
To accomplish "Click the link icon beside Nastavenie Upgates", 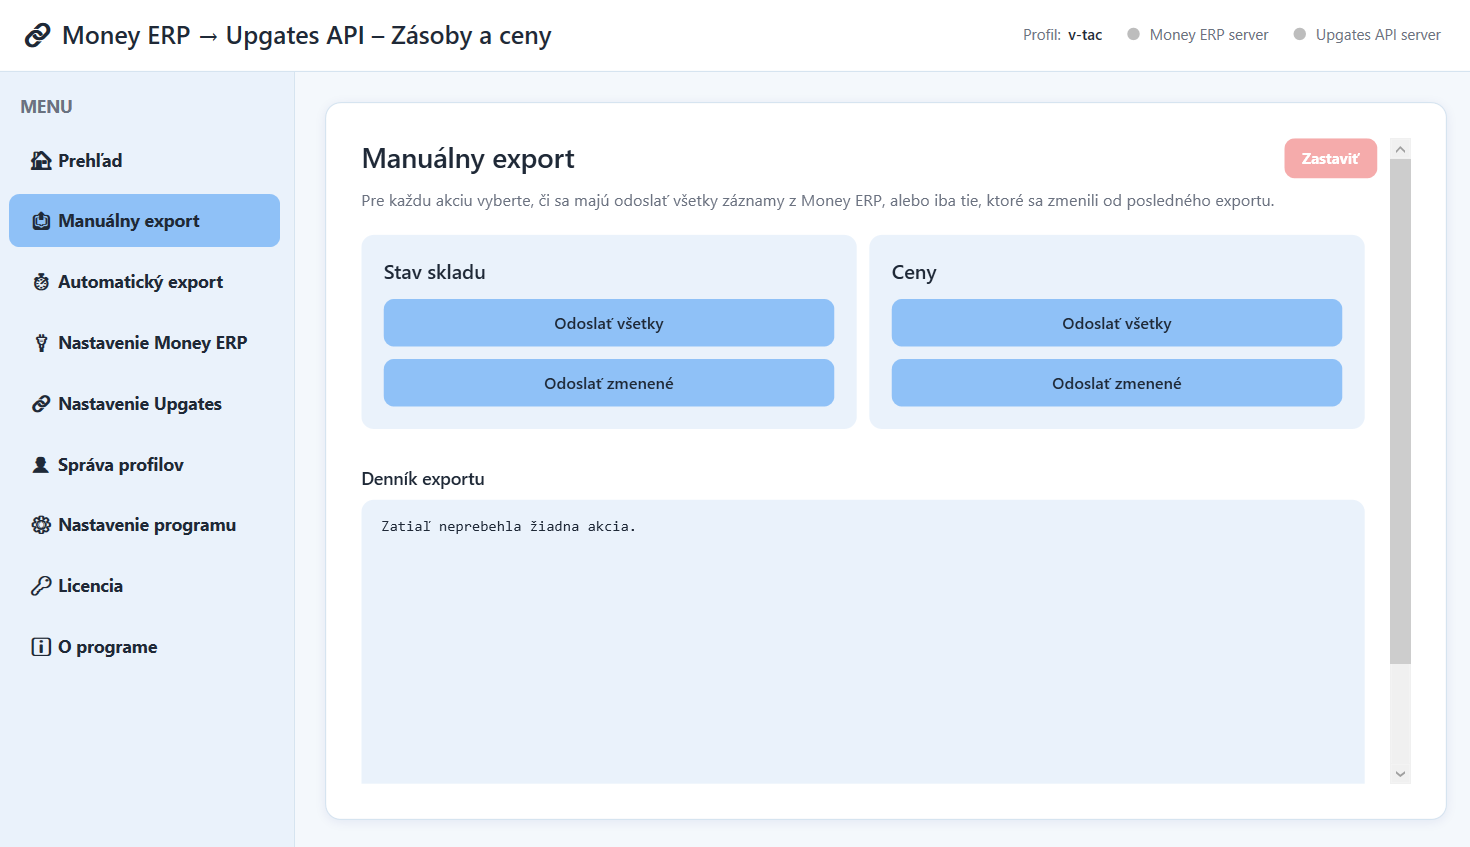I will click(x=41, y=404).
